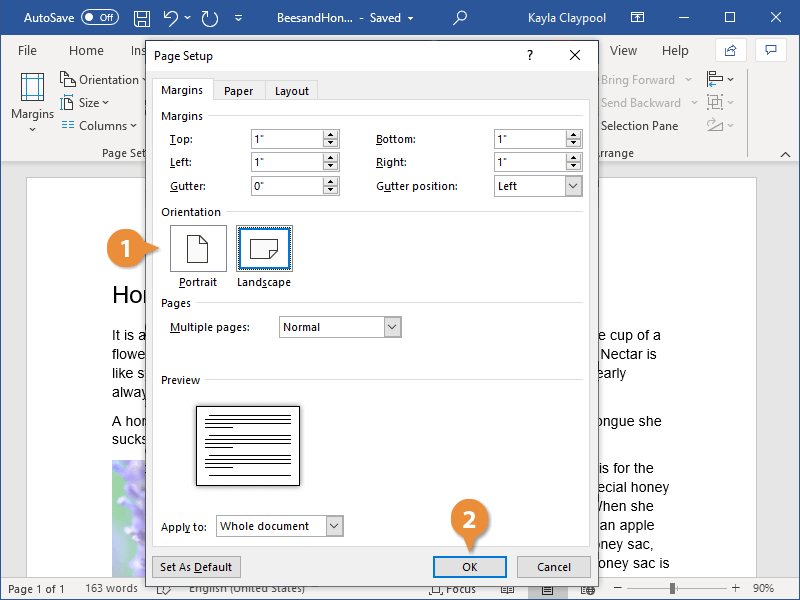Click the Share icon in ribbon
The height and width of the screenshot is (600, 800).
tap(731, 51)
